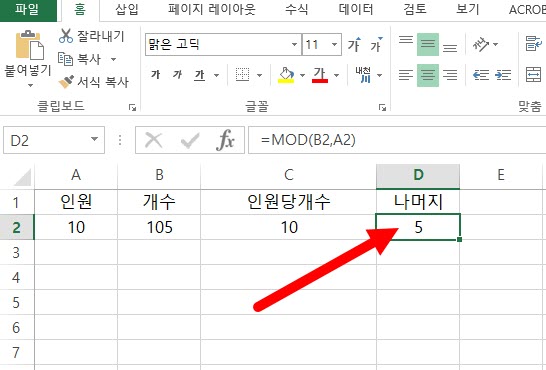Screen dimensions: 546x370
Task: Toggle middle vertical alignment
Action: tap(428, 44)
